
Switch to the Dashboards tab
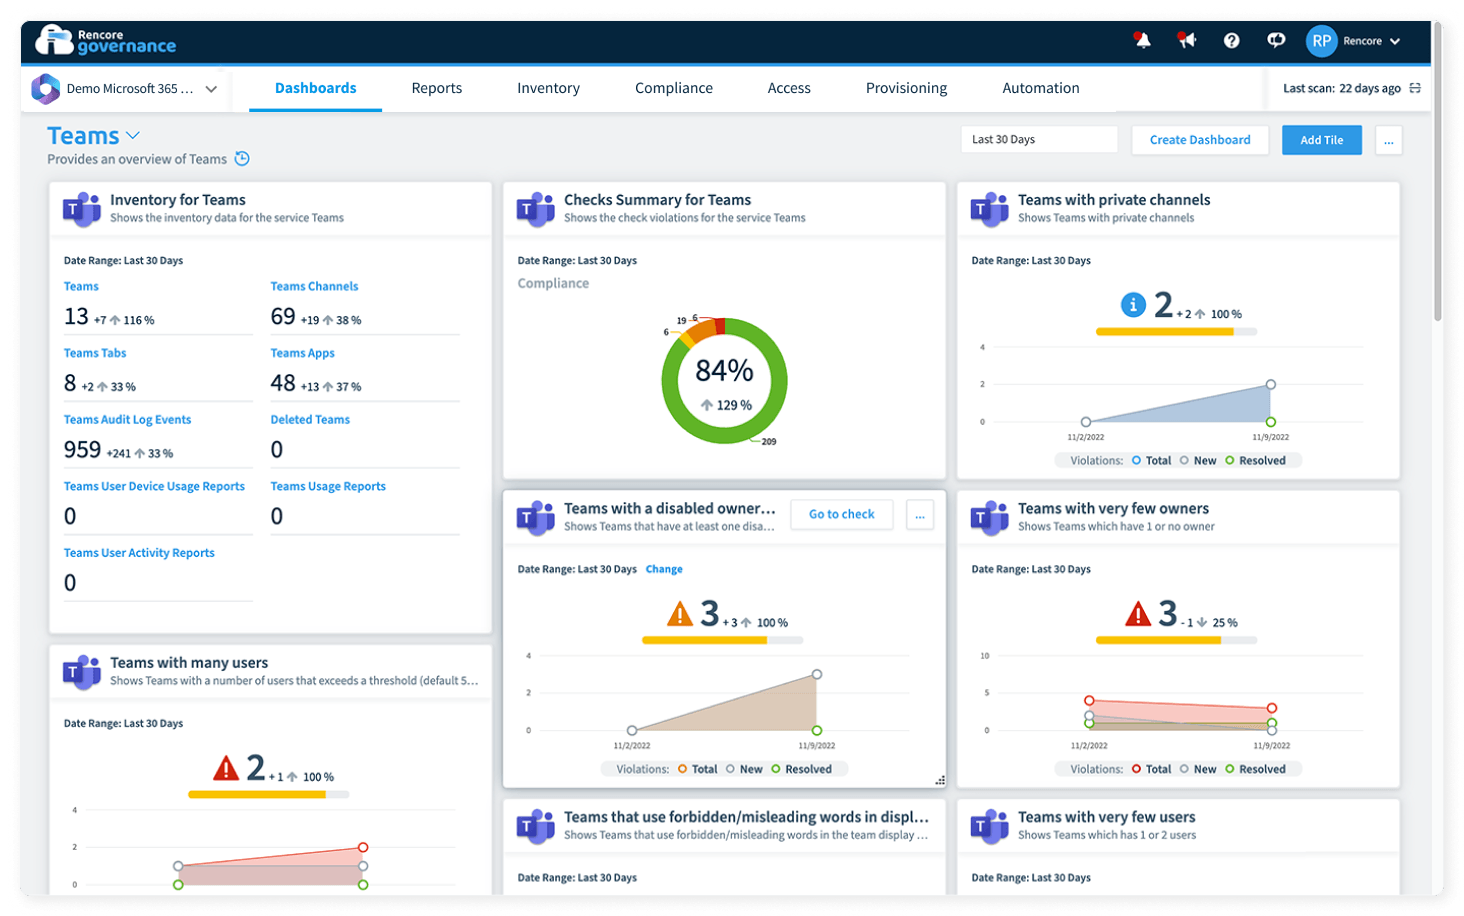click(x=316, y=88)
